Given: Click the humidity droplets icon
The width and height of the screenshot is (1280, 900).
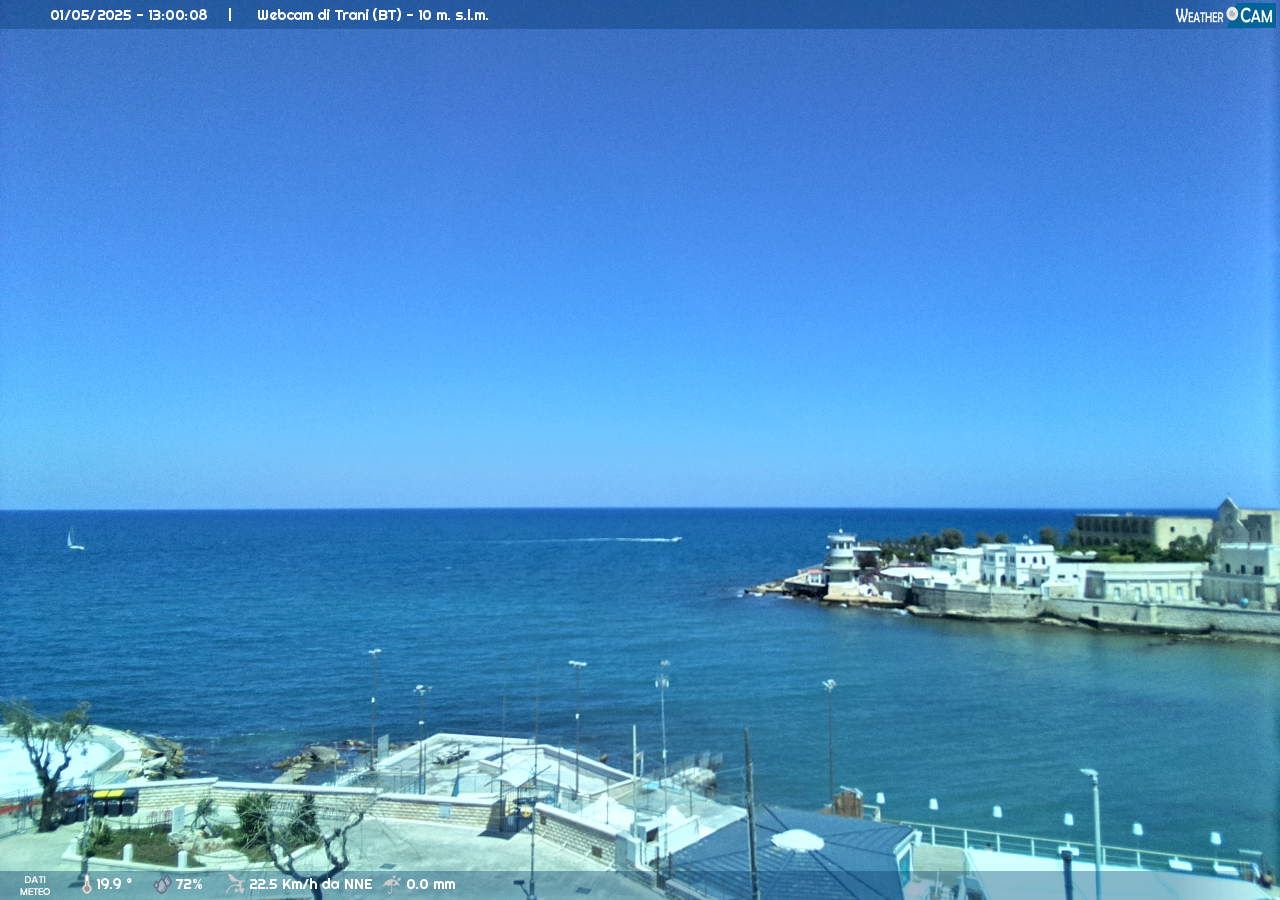Looking at the screenshot, I should point(162,884).
